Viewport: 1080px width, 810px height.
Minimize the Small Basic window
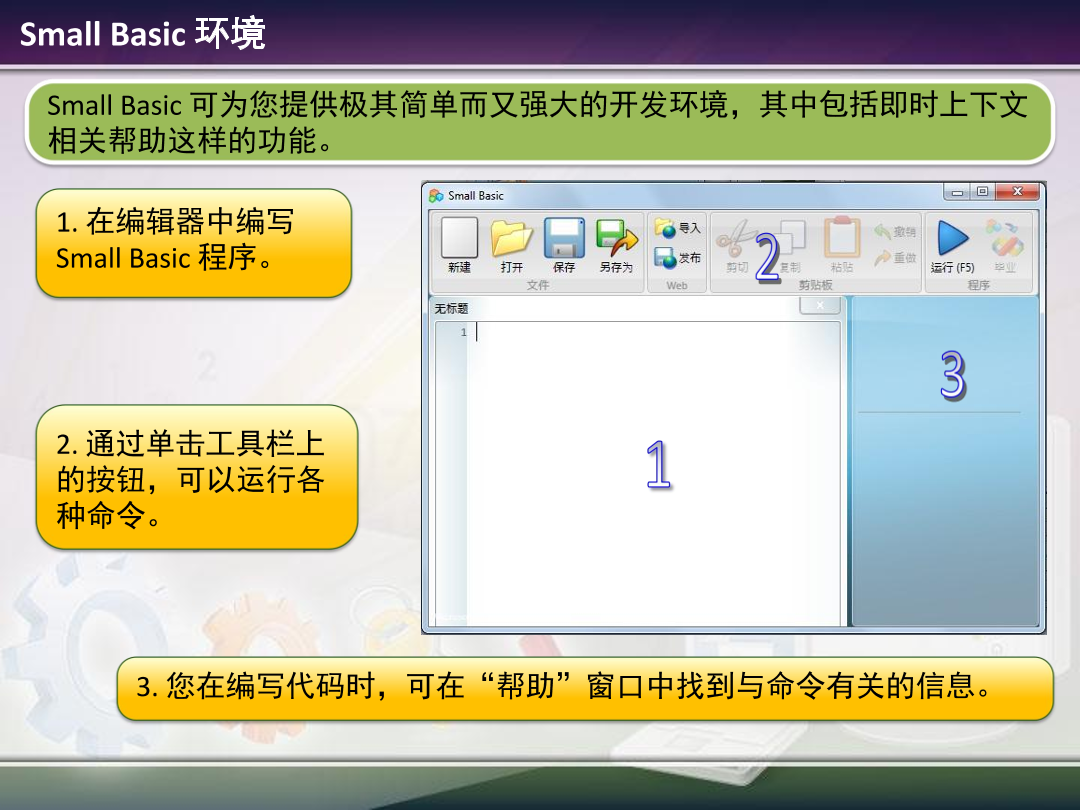point(958,192)
